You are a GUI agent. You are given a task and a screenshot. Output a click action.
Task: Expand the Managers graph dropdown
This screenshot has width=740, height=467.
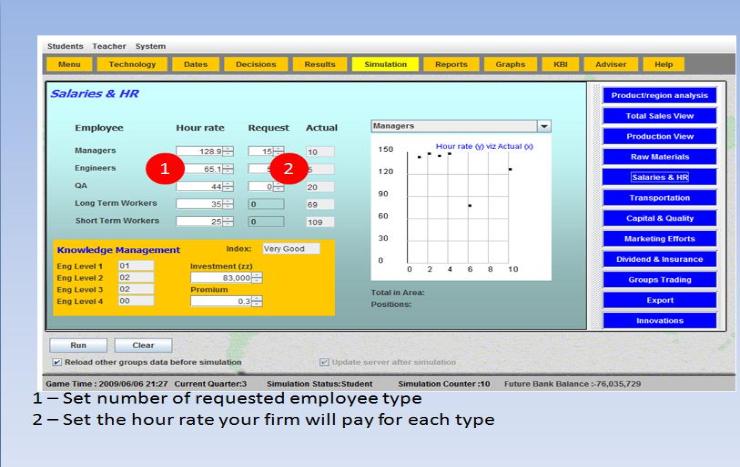[544, 127]
